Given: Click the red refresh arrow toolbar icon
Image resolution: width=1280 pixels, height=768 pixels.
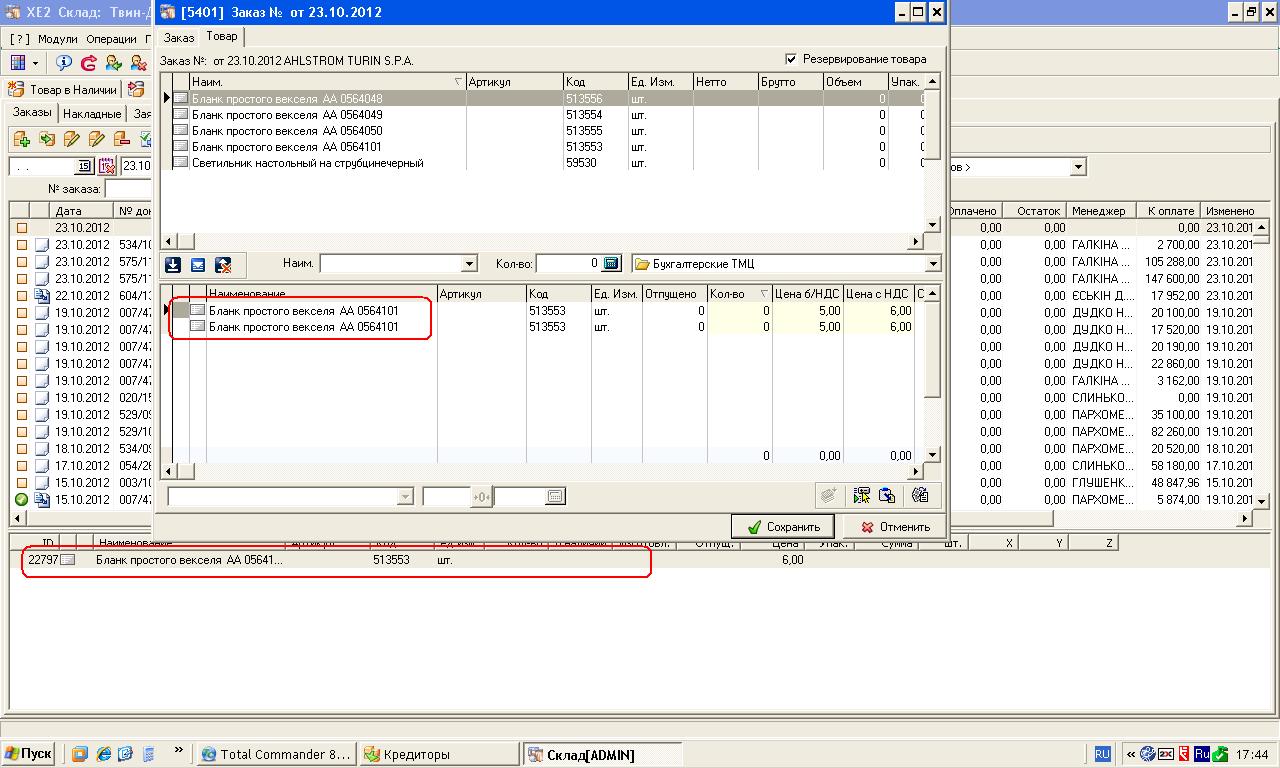Looking at the screenshot, I should coord(88,63).
